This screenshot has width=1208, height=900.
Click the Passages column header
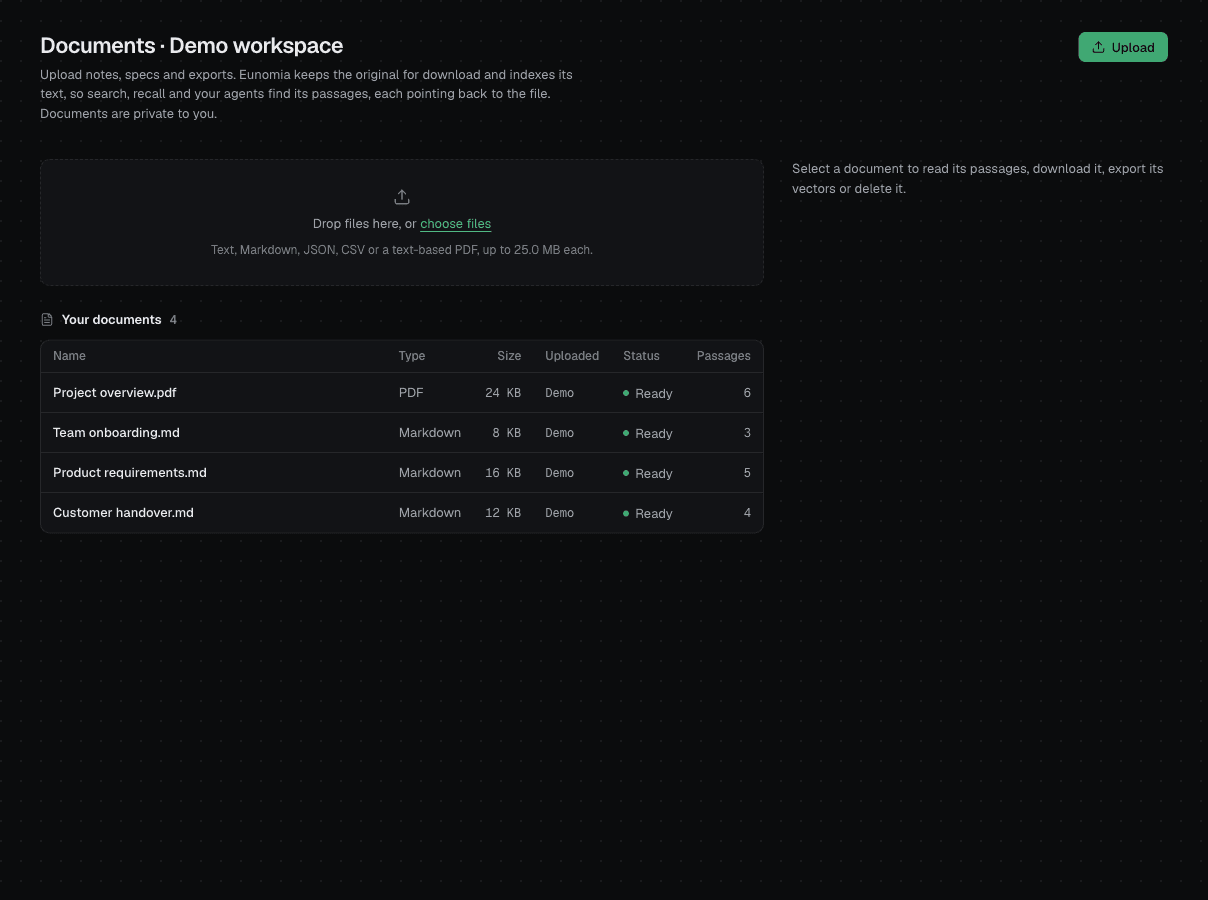[724, 356]
